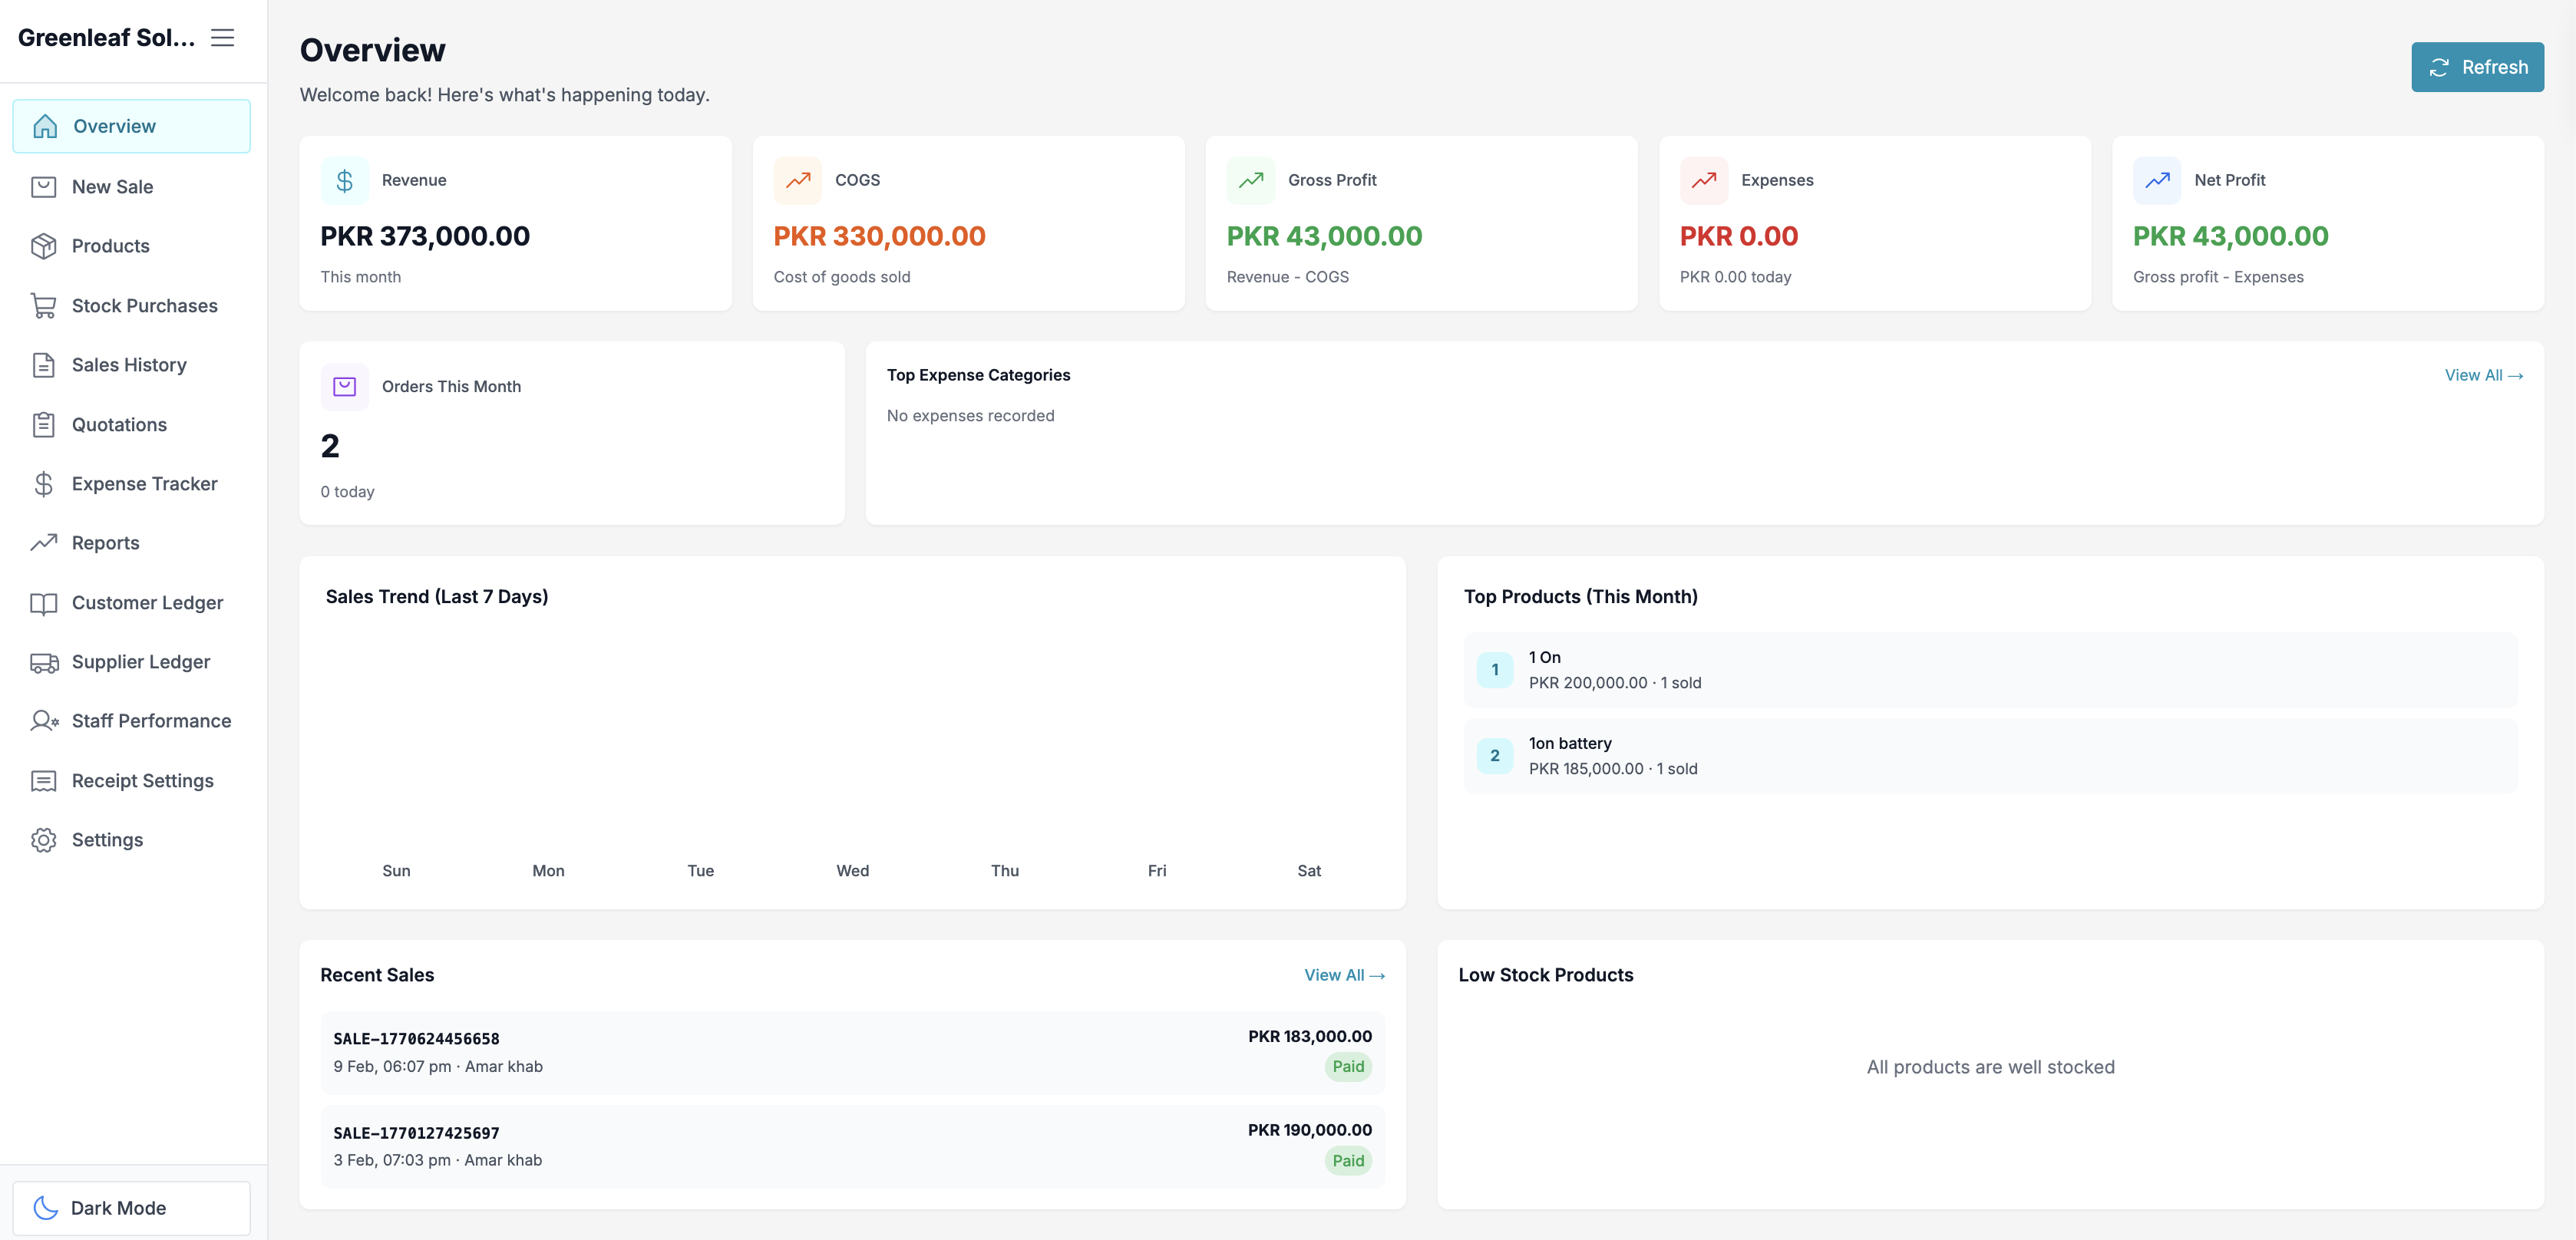The height and width of the screenshot is (1240, 2576).
Task: Click the COGS card trend icon
Action: (798, 181)
